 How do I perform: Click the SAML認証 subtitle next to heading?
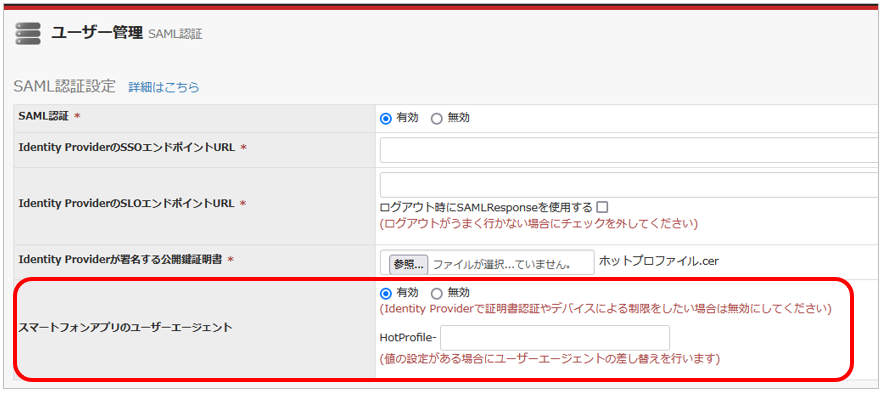176,34
